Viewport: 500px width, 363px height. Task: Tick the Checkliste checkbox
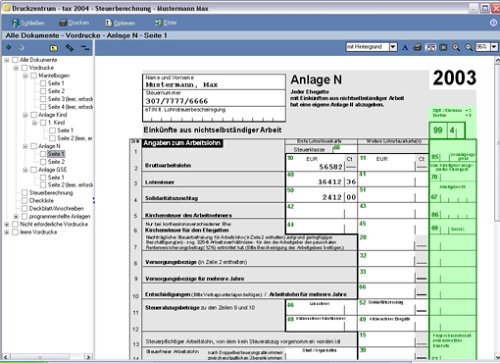(24, 201)
